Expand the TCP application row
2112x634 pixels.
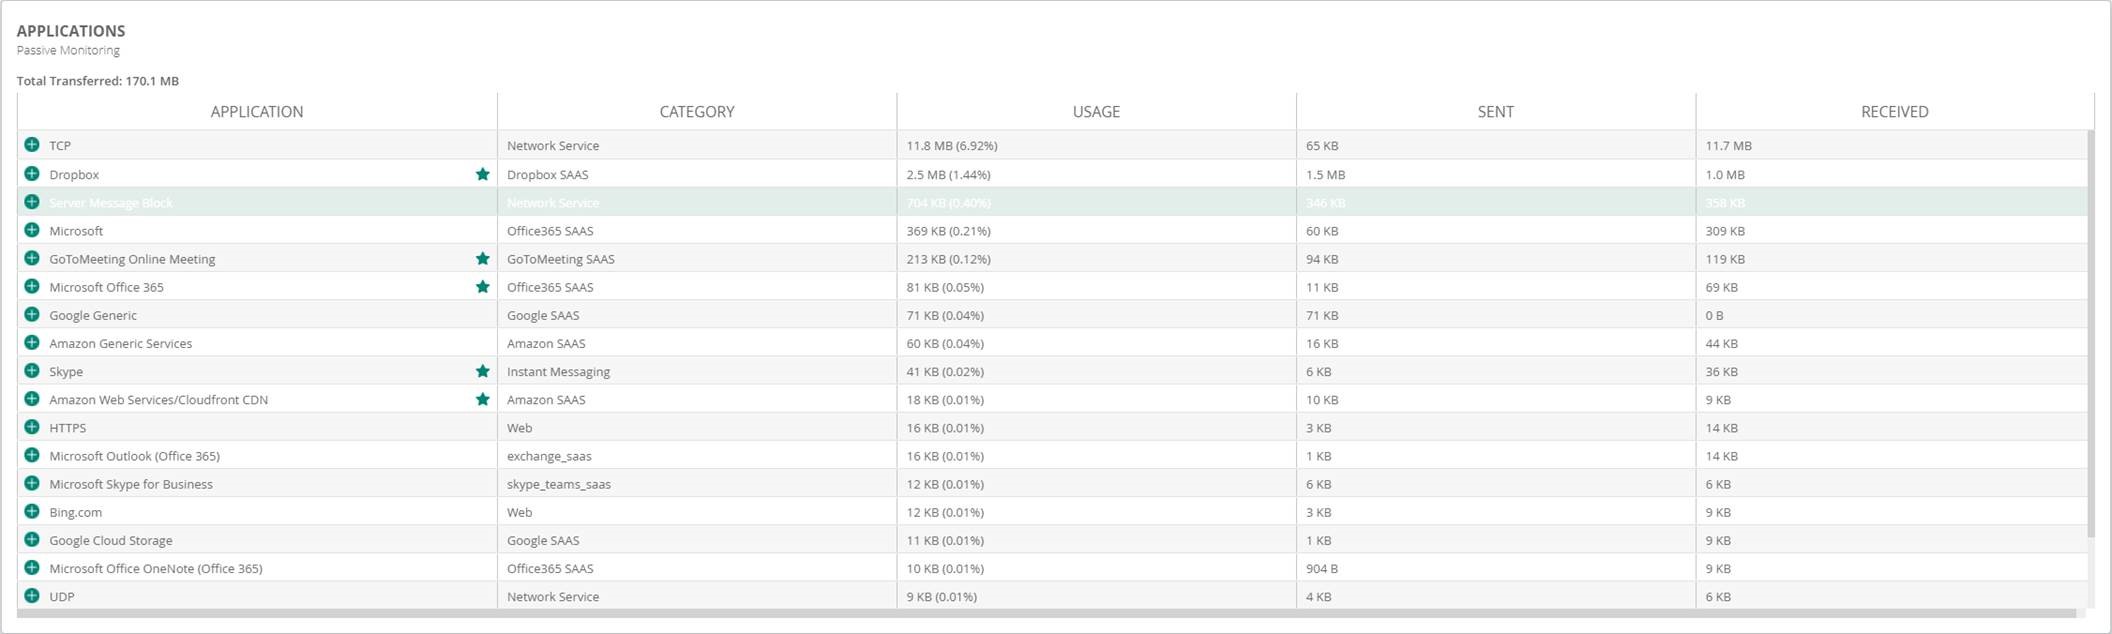[32, 145]
